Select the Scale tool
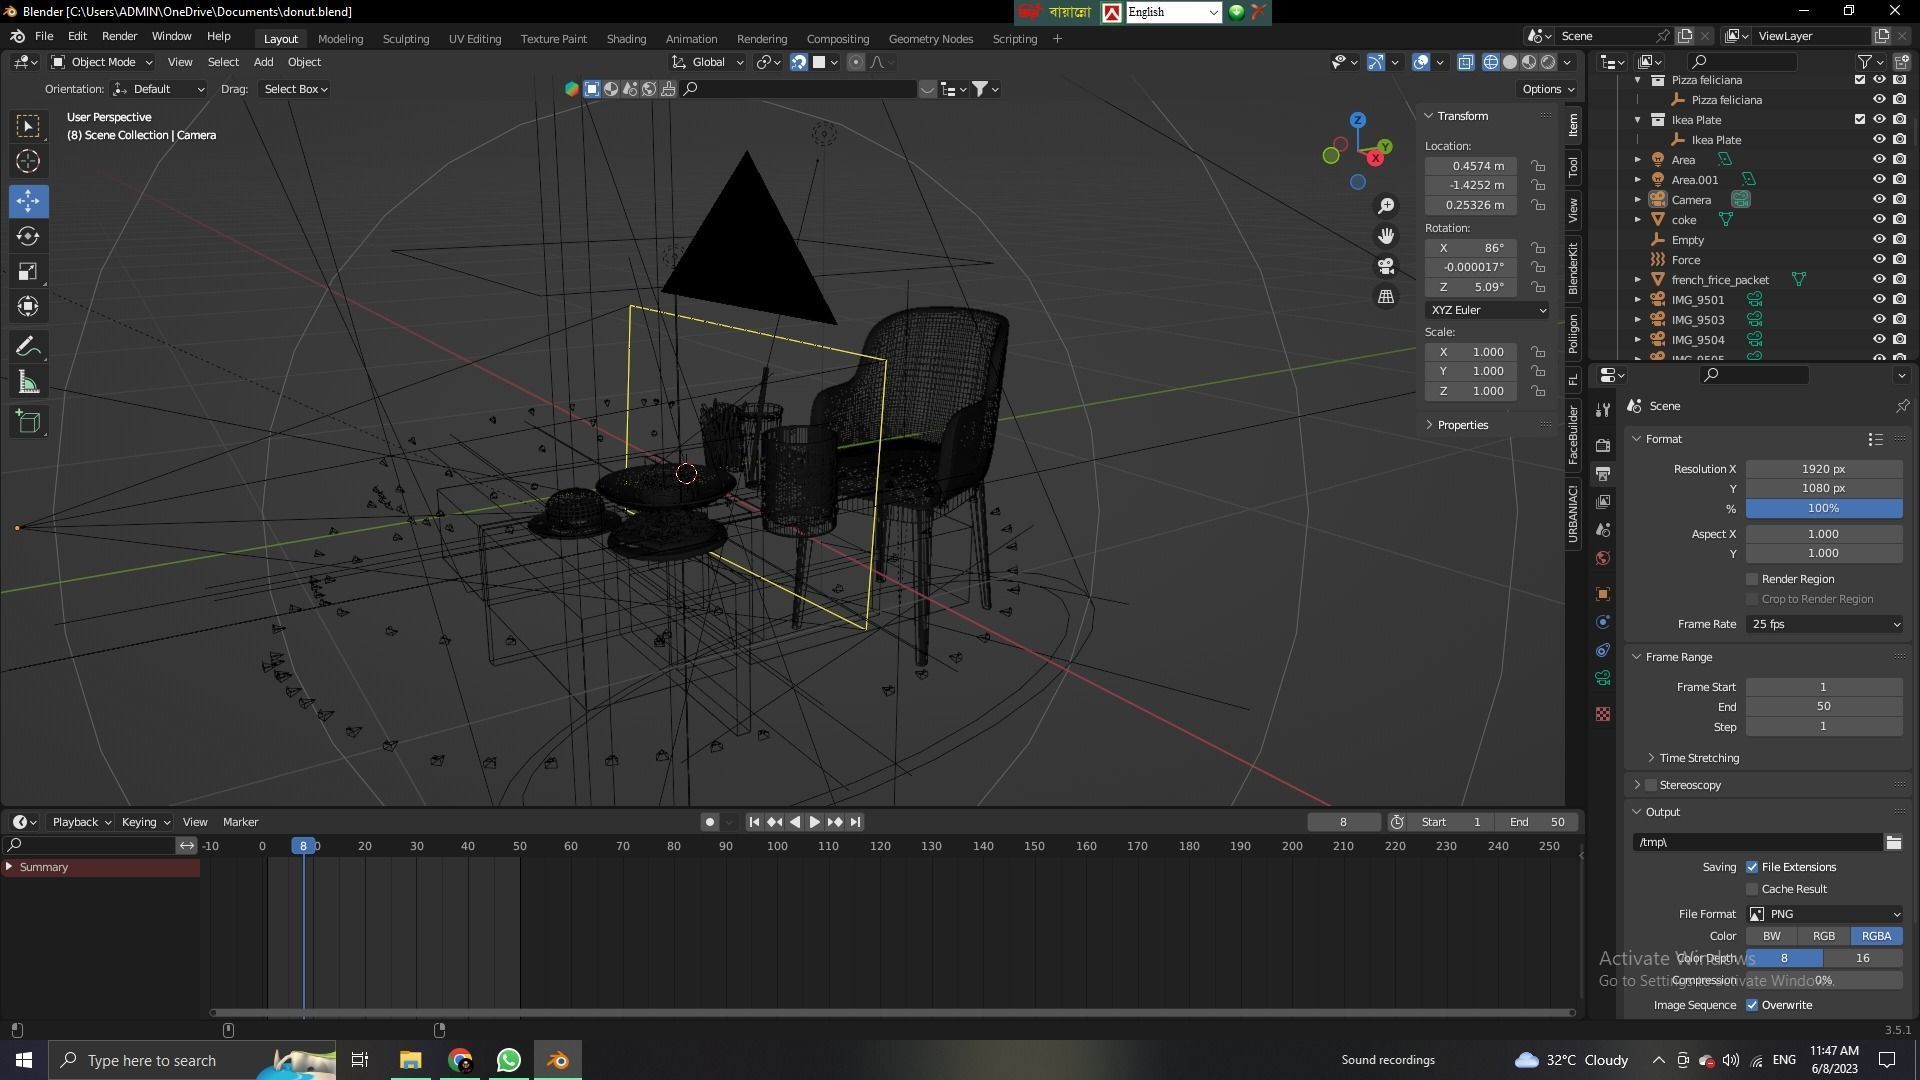The height and width of the screenshot is (1080, 1920). point(28,272)
